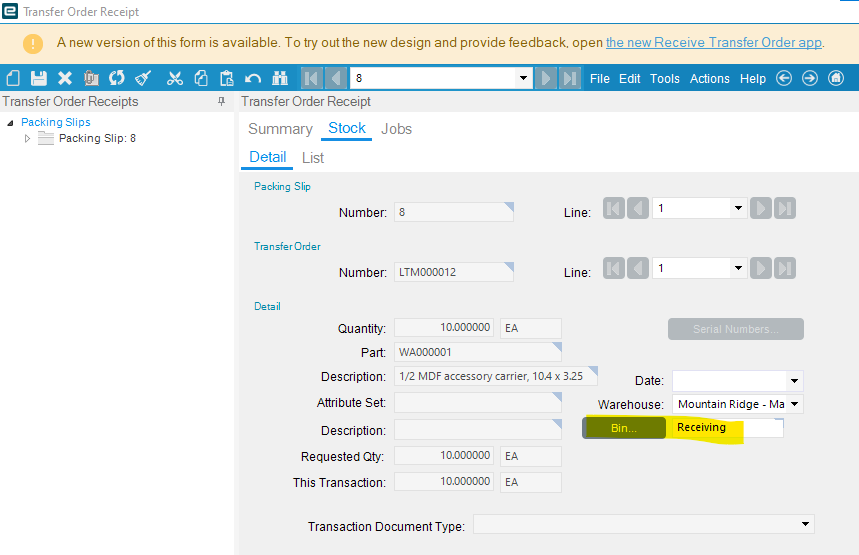Go to last Packing Slip line
The height and width of the screenshot is (555, 859).
coord(784,208)
